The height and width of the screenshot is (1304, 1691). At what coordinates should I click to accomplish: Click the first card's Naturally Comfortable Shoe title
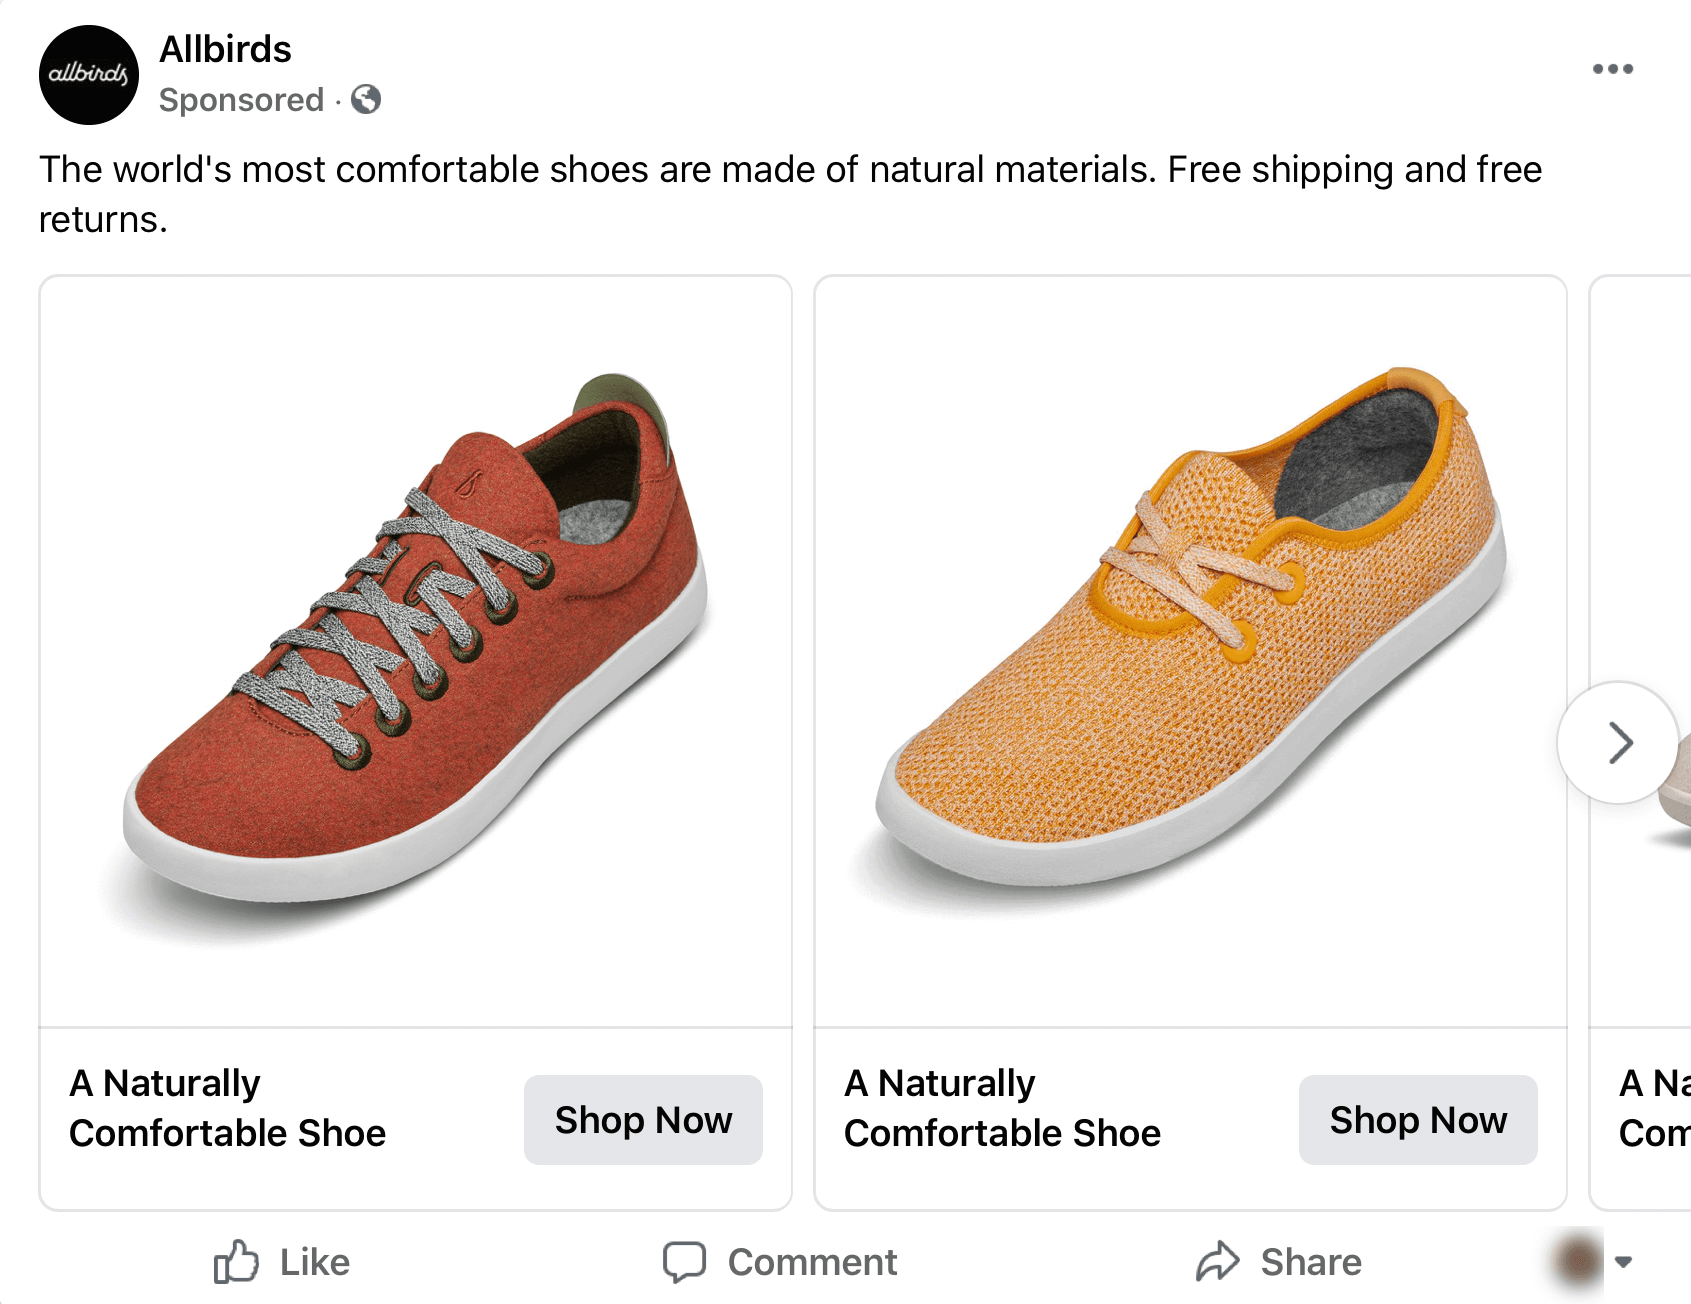[227, 1108]
